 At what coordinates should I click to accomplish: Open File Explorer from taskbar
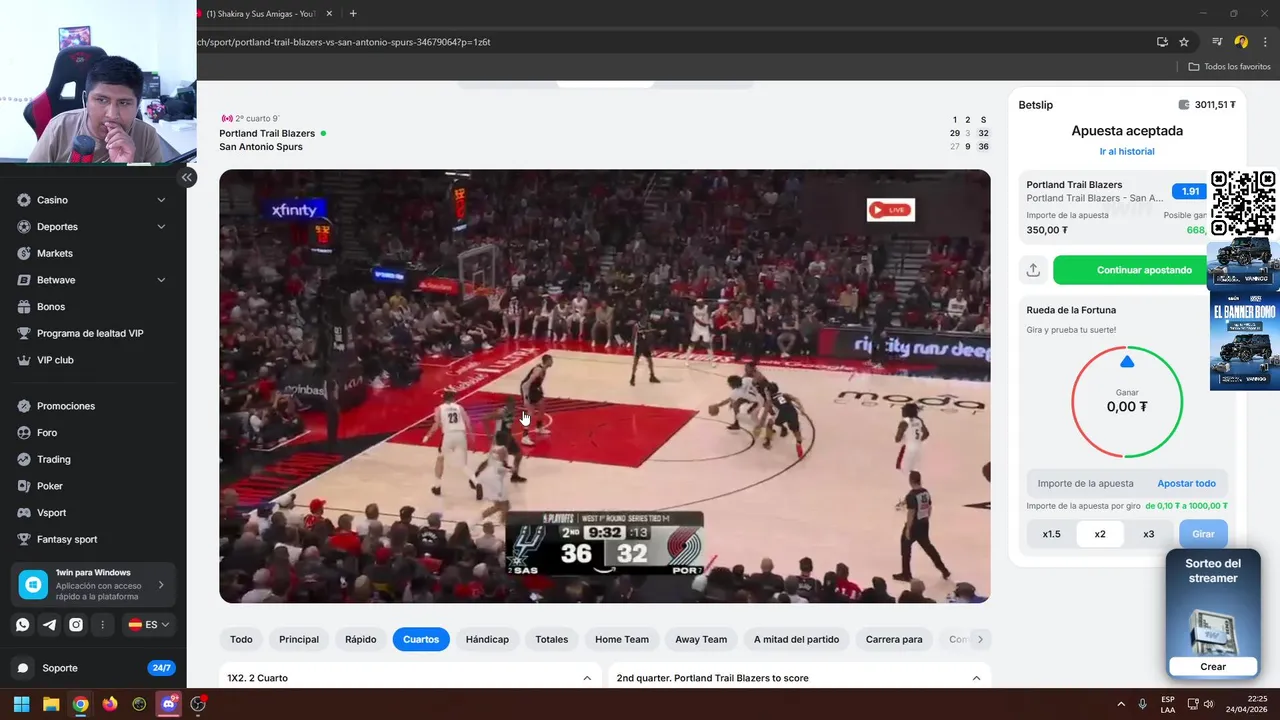[x=51, y=704]
